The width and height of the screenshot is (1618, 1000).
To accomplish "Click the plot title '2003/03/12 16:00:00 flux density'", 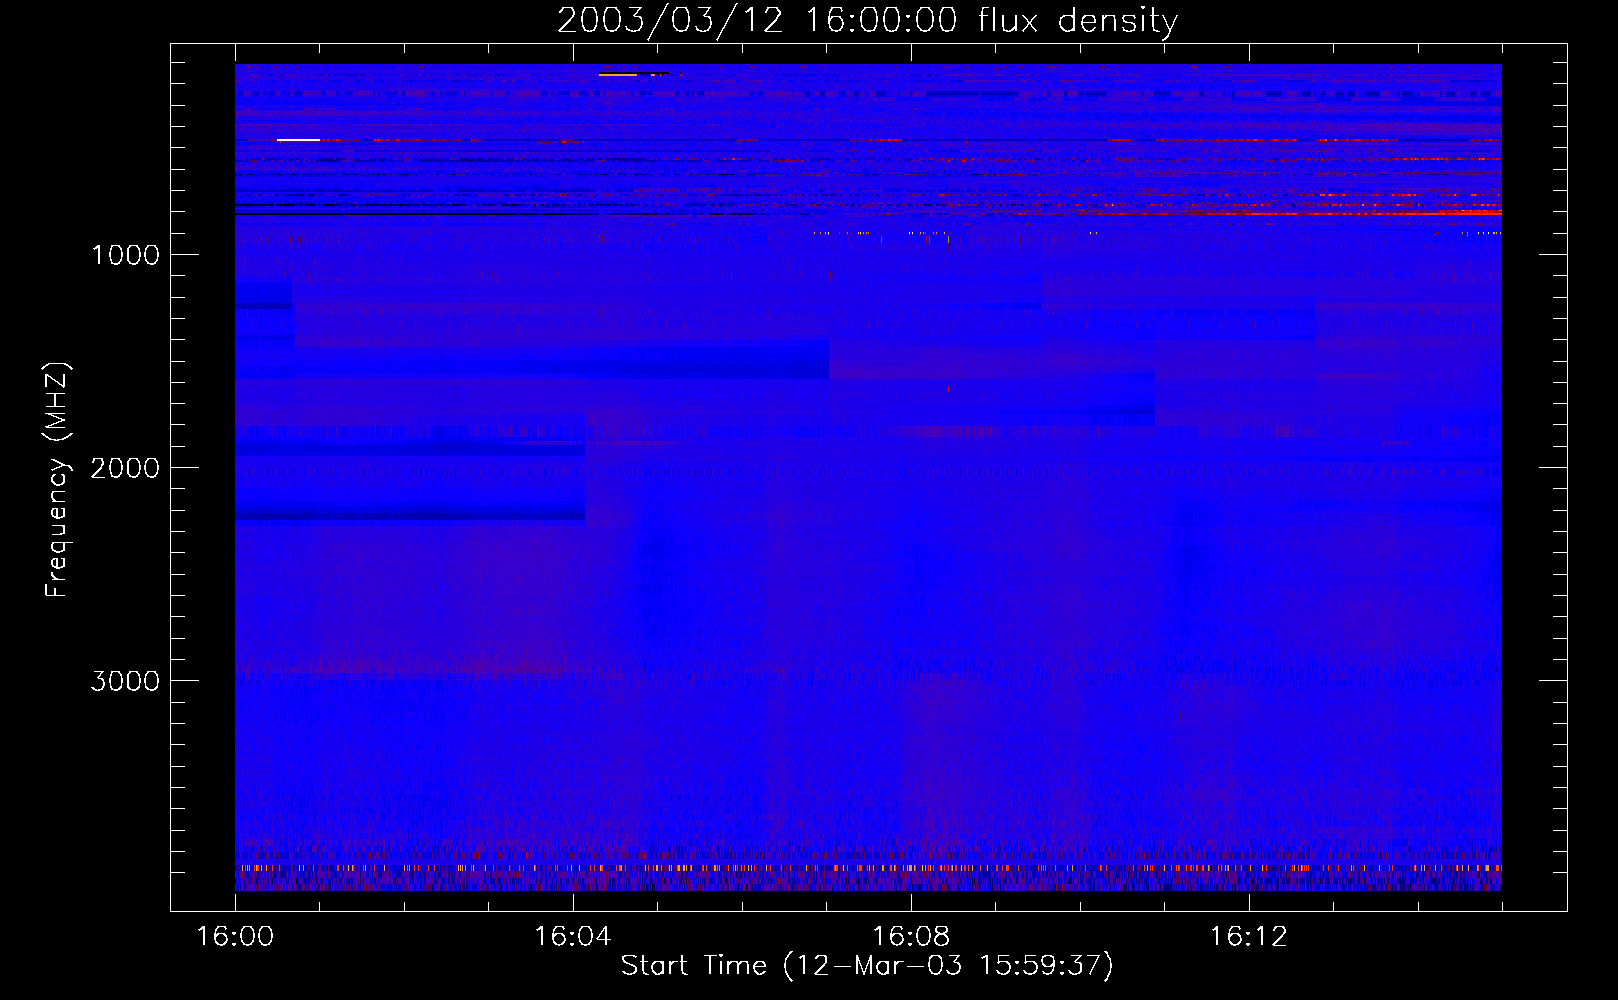I will point(867,21).
